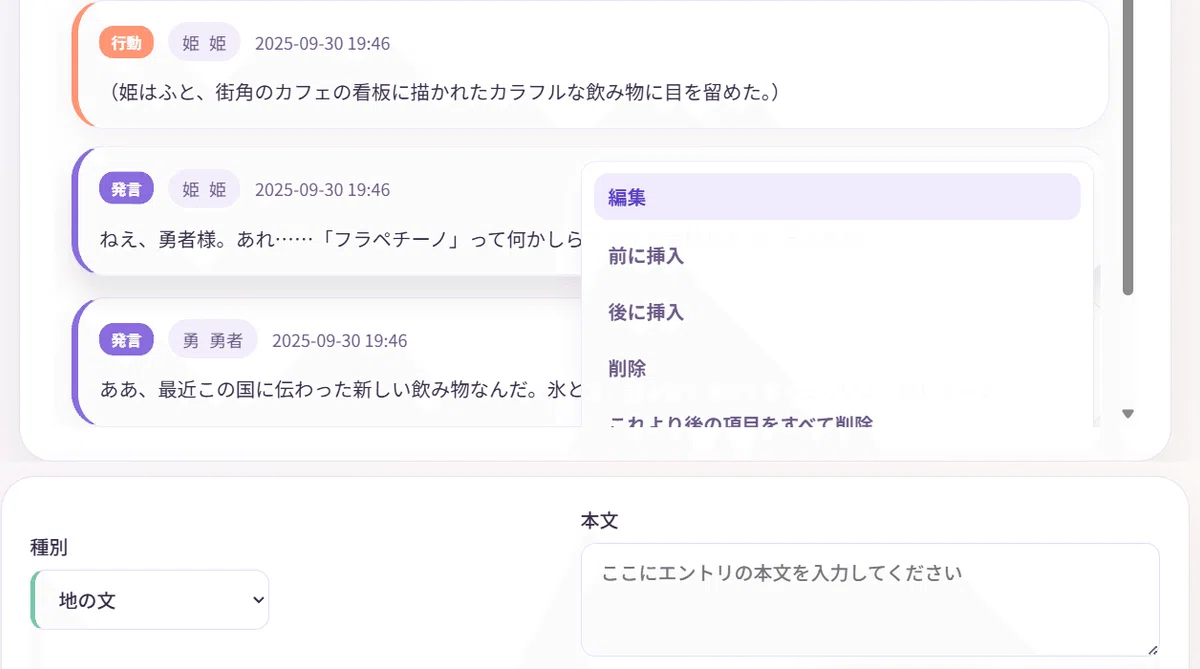The image size is (1200, 669).
Task: Click the 姫 avatar chip in フラペチーノ message
Action: pyautogui.click(x=204, y=189)
